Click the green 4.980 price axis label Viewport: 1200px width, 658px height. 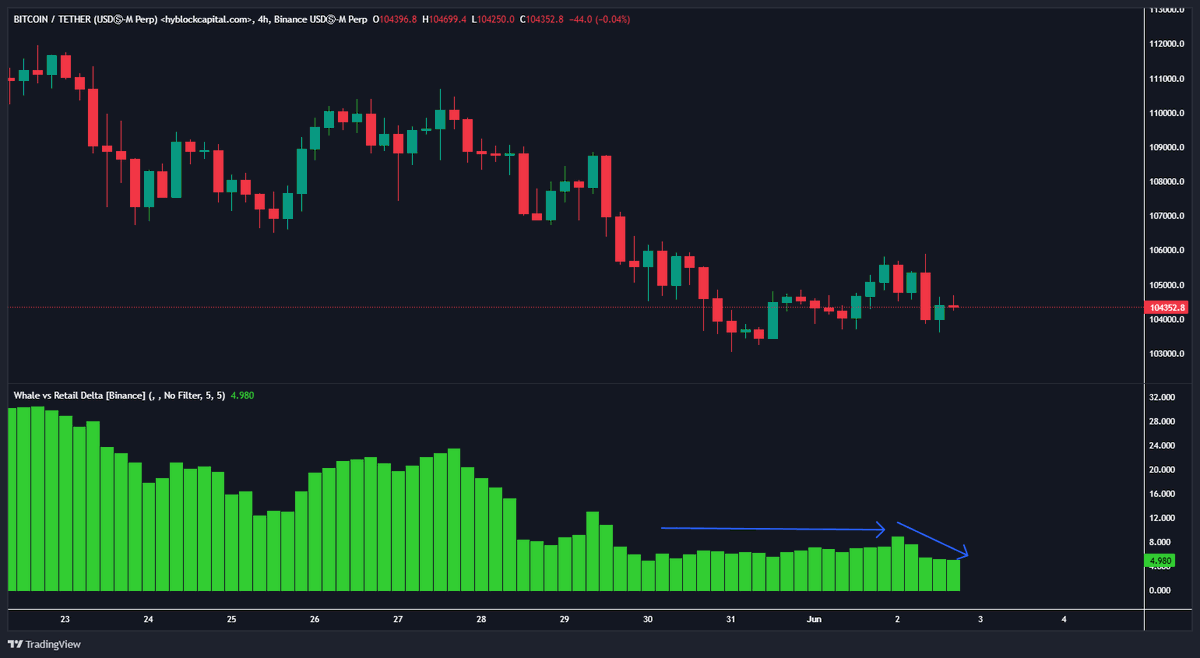(x=1160, y=561)
